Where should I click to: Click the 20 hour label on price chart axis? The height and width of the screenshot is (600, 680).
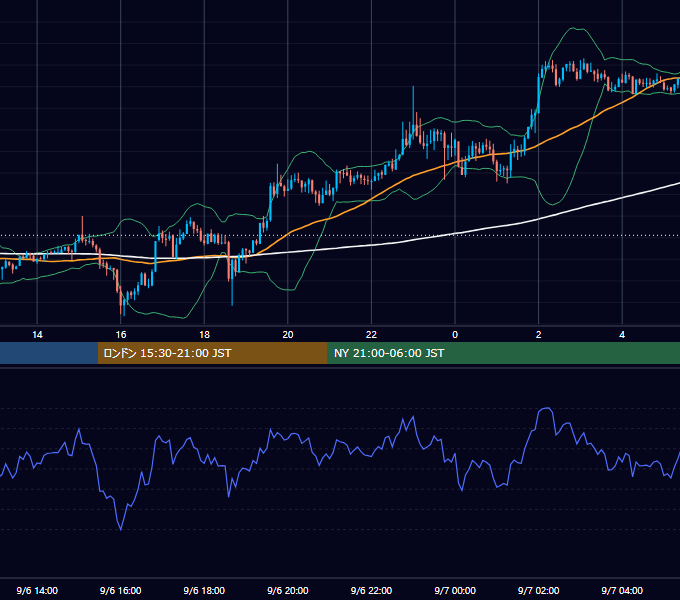pyautogui.click(x=288, y=335)
